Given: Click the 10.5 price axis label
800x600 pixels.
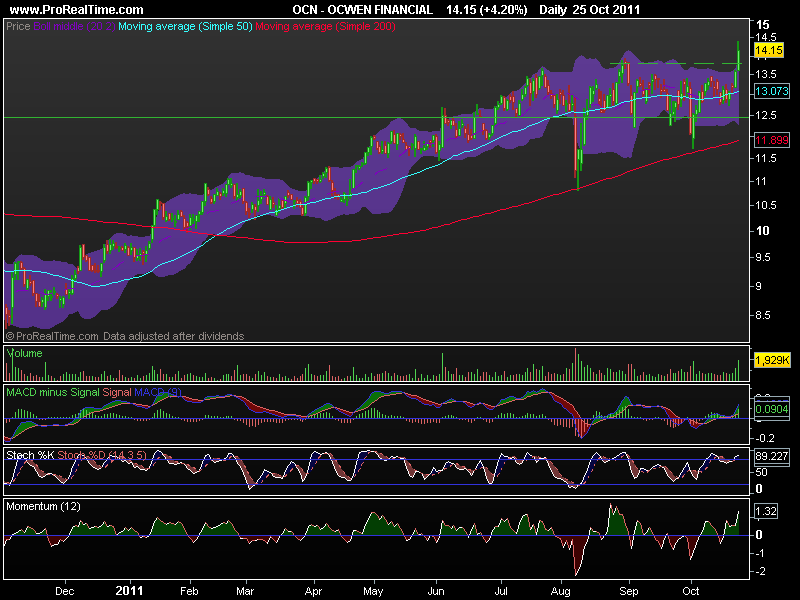Looking at the screenshot, I should [766, 205].
